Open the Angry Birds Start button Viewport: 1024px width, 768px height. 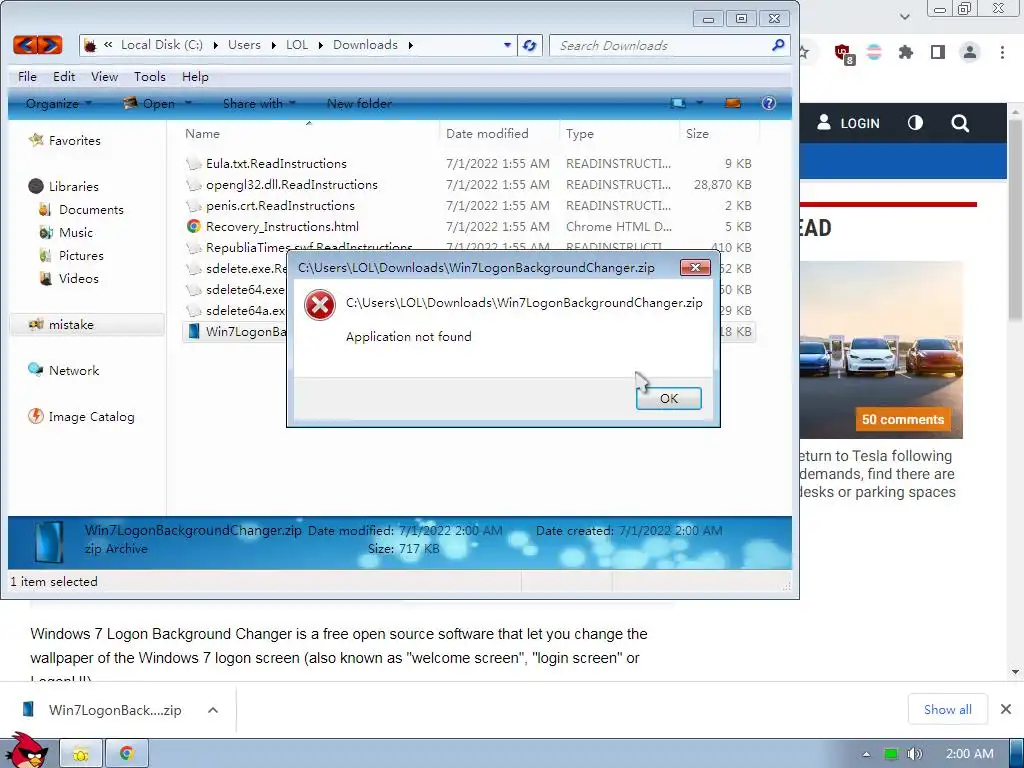click(x=26, y=751)
